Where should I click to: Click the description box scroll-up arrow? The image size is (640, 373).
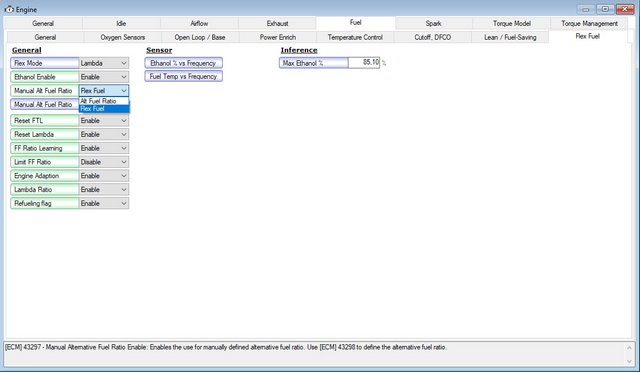(x=629, y=348)
